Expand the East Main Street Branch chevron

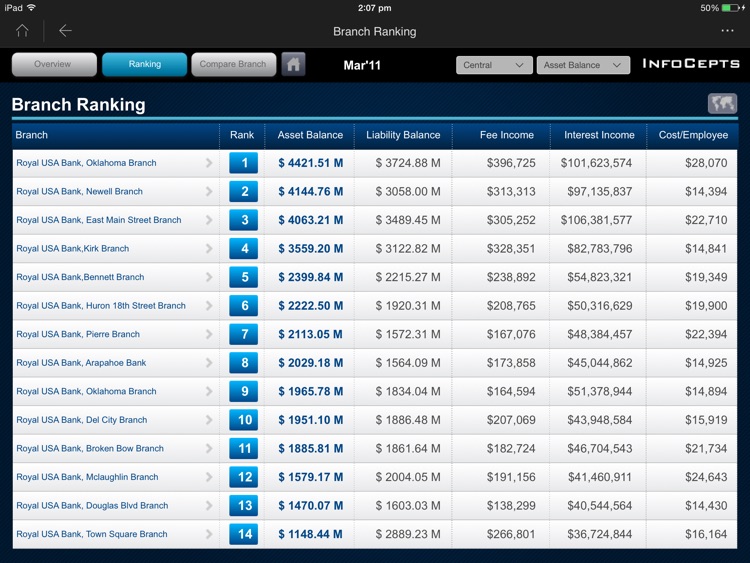point(209,220)
